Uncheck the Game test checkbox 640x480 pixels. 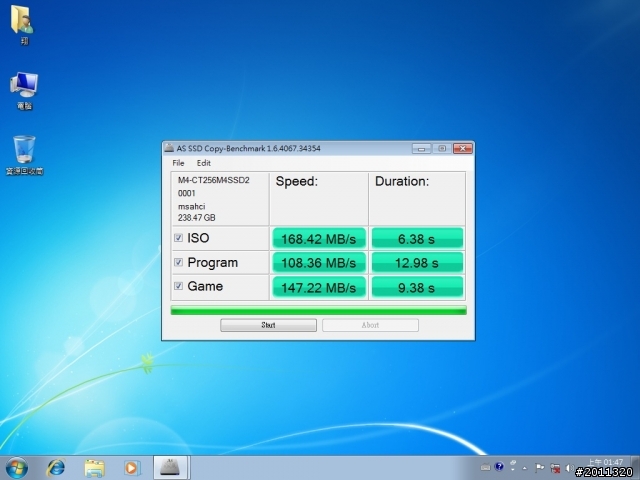coord(178,286)
